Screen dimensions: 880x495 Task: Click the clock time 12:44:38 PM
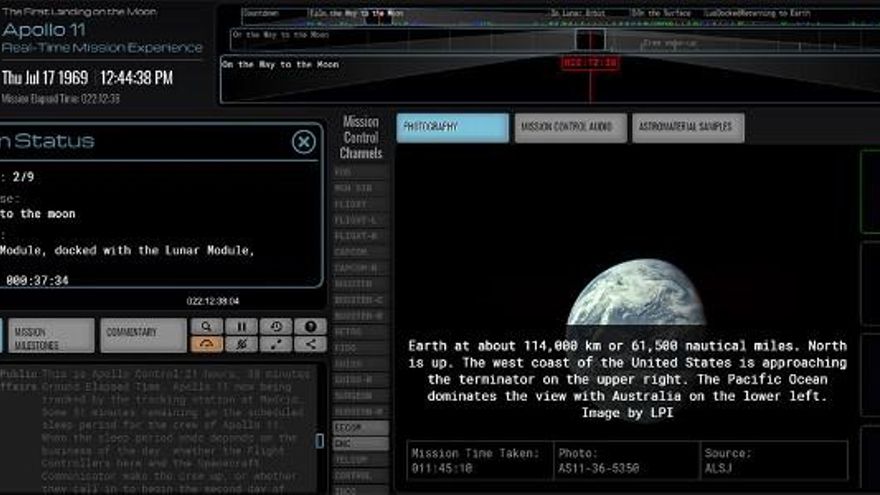pos(136,78)
